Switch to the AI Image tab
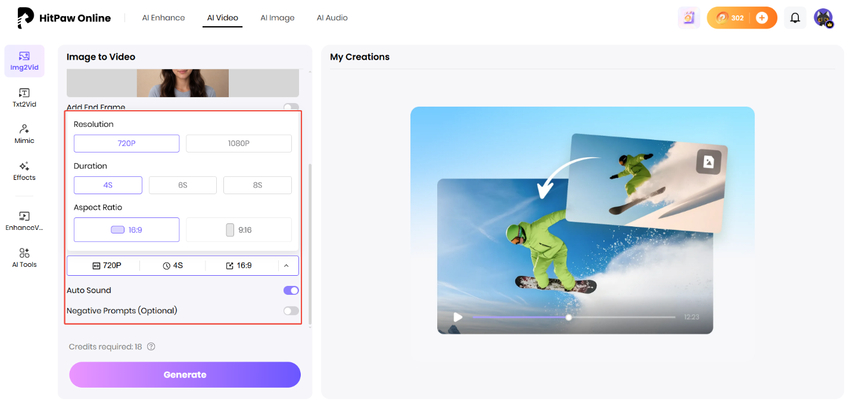Viewport: 853px width, 408px height. [x=277, y=18]
